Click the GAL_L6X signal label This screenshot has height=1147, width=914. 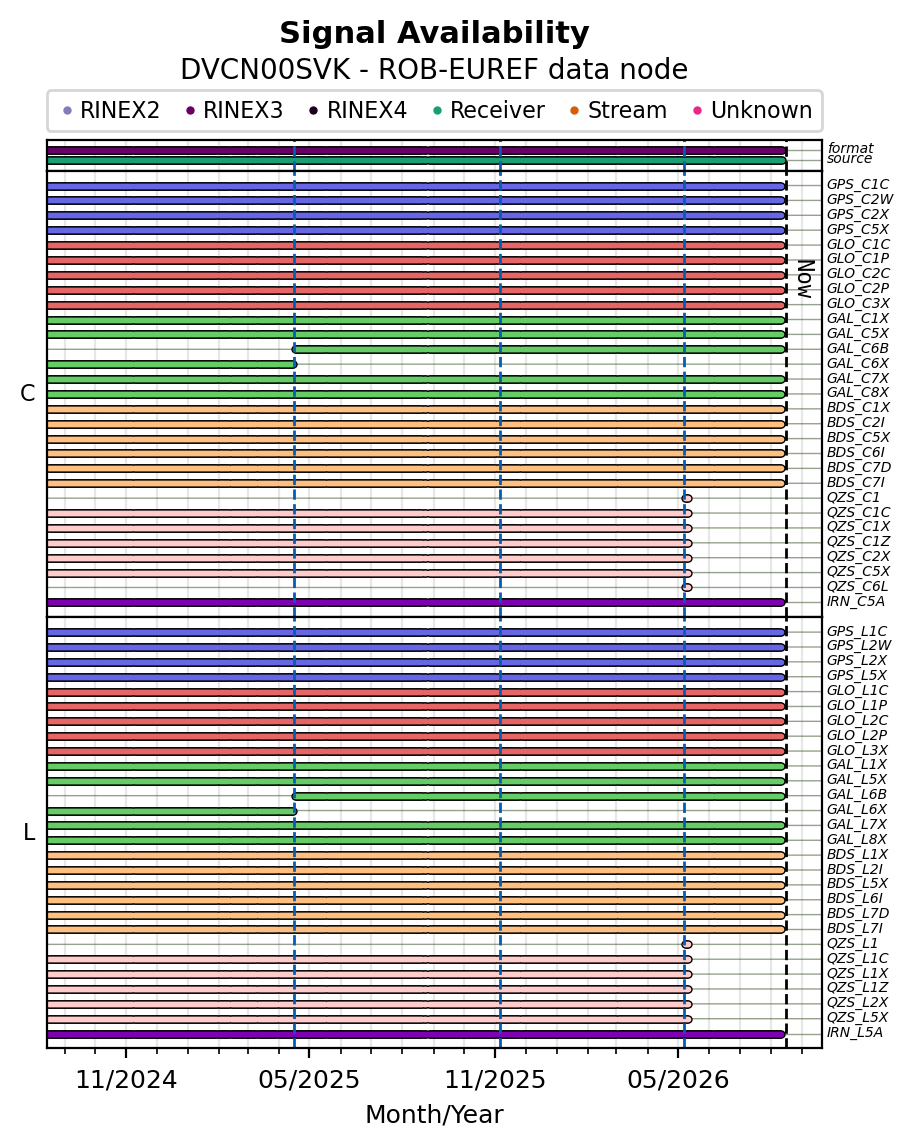click(x=857, y=809)
